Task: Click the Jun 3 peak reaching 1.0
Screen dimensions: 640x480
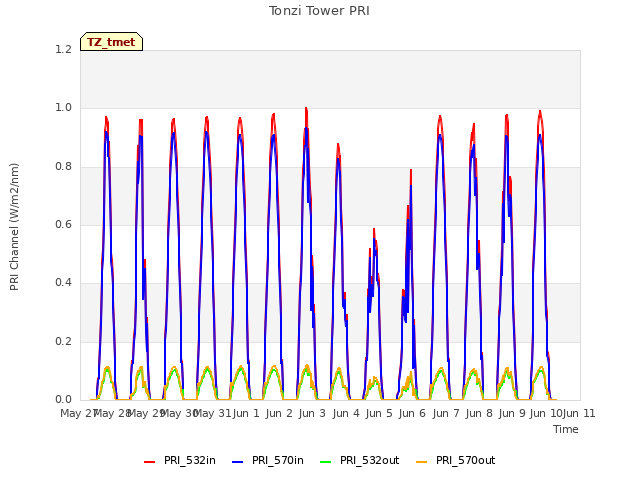Action: (306, 109)
